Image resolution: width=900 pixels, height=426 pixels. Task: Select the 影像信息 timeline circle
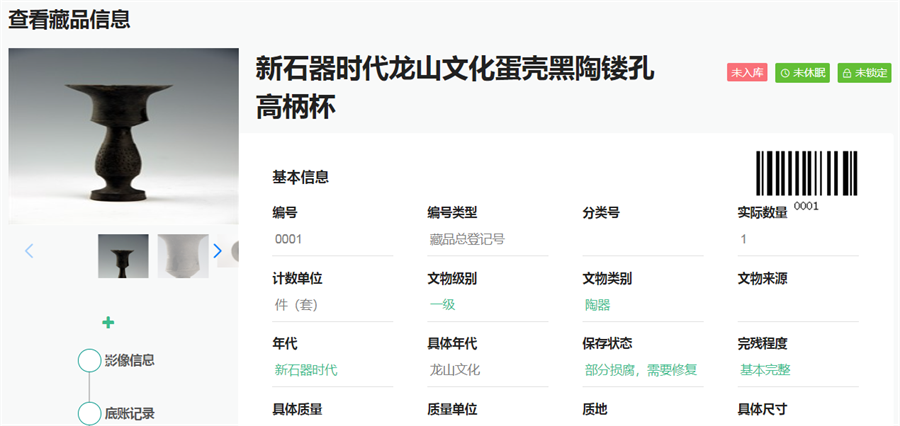pos(89,361)
